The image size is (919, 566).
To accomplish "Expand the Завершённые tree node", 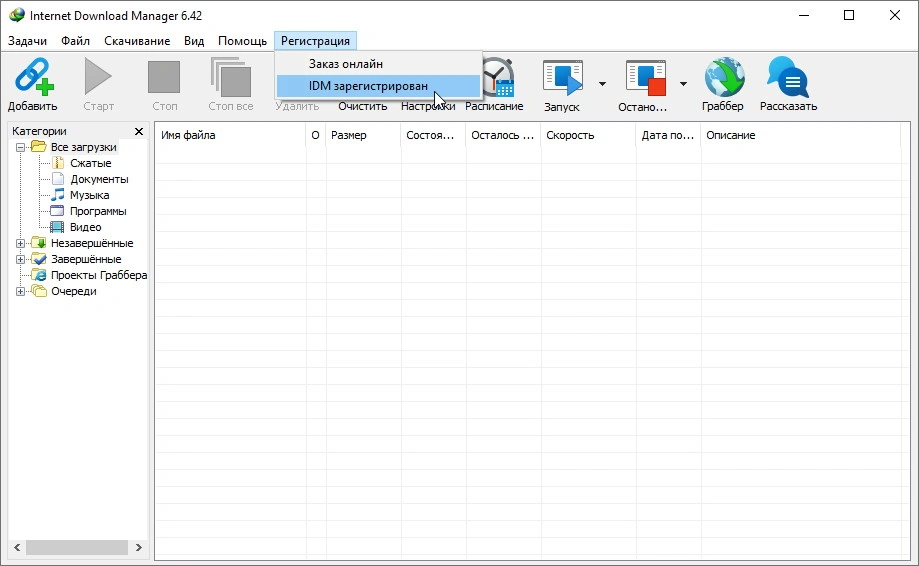I will (x=20, y=259).
